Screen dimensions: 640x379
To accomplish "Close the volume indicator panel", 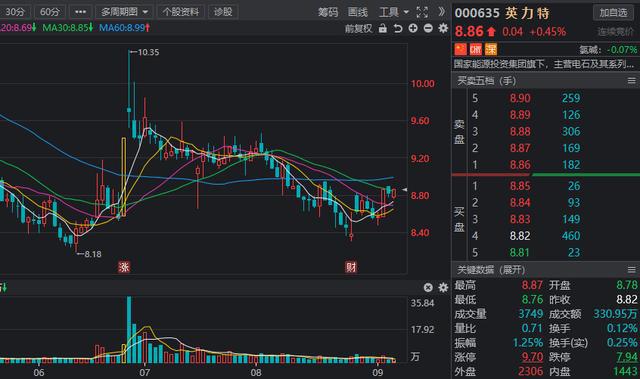I will click(x=428, y=288).
